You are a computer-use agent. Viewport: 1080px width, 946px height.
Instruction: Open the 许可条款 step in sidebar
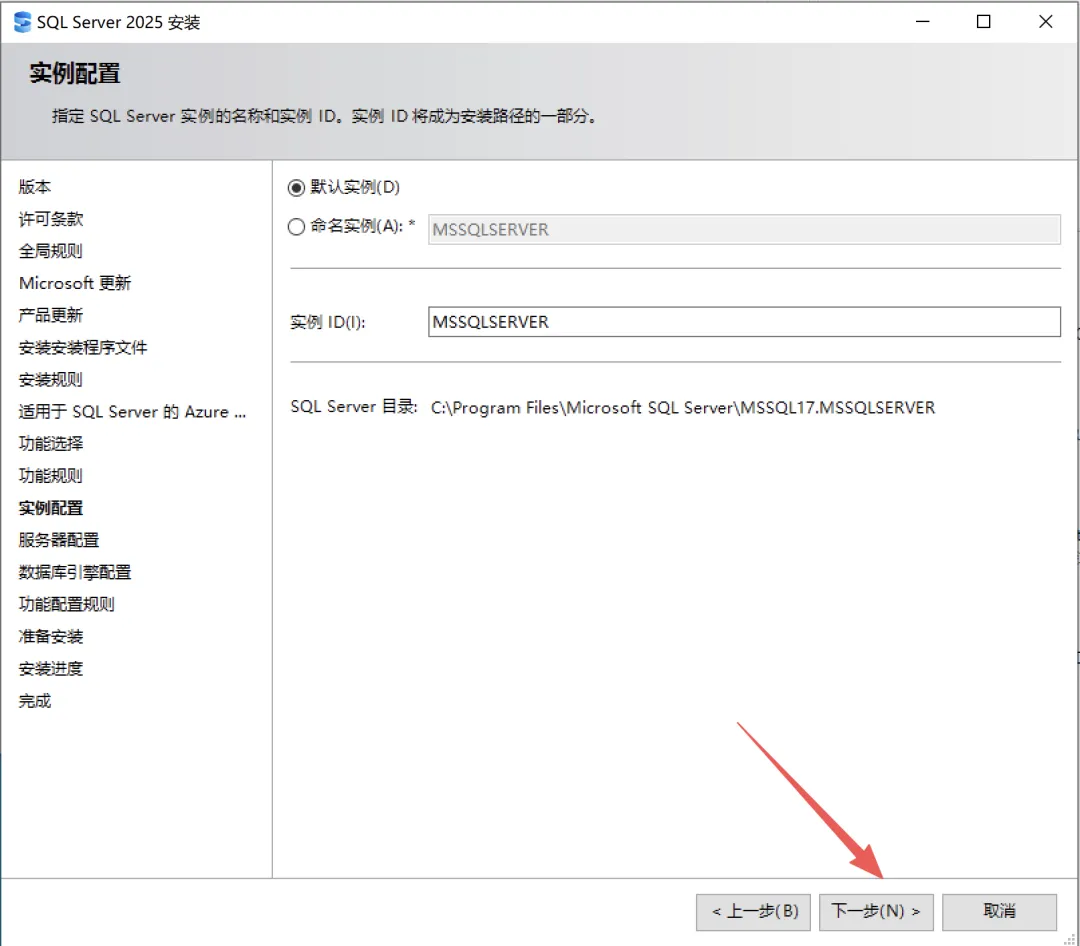51,219
